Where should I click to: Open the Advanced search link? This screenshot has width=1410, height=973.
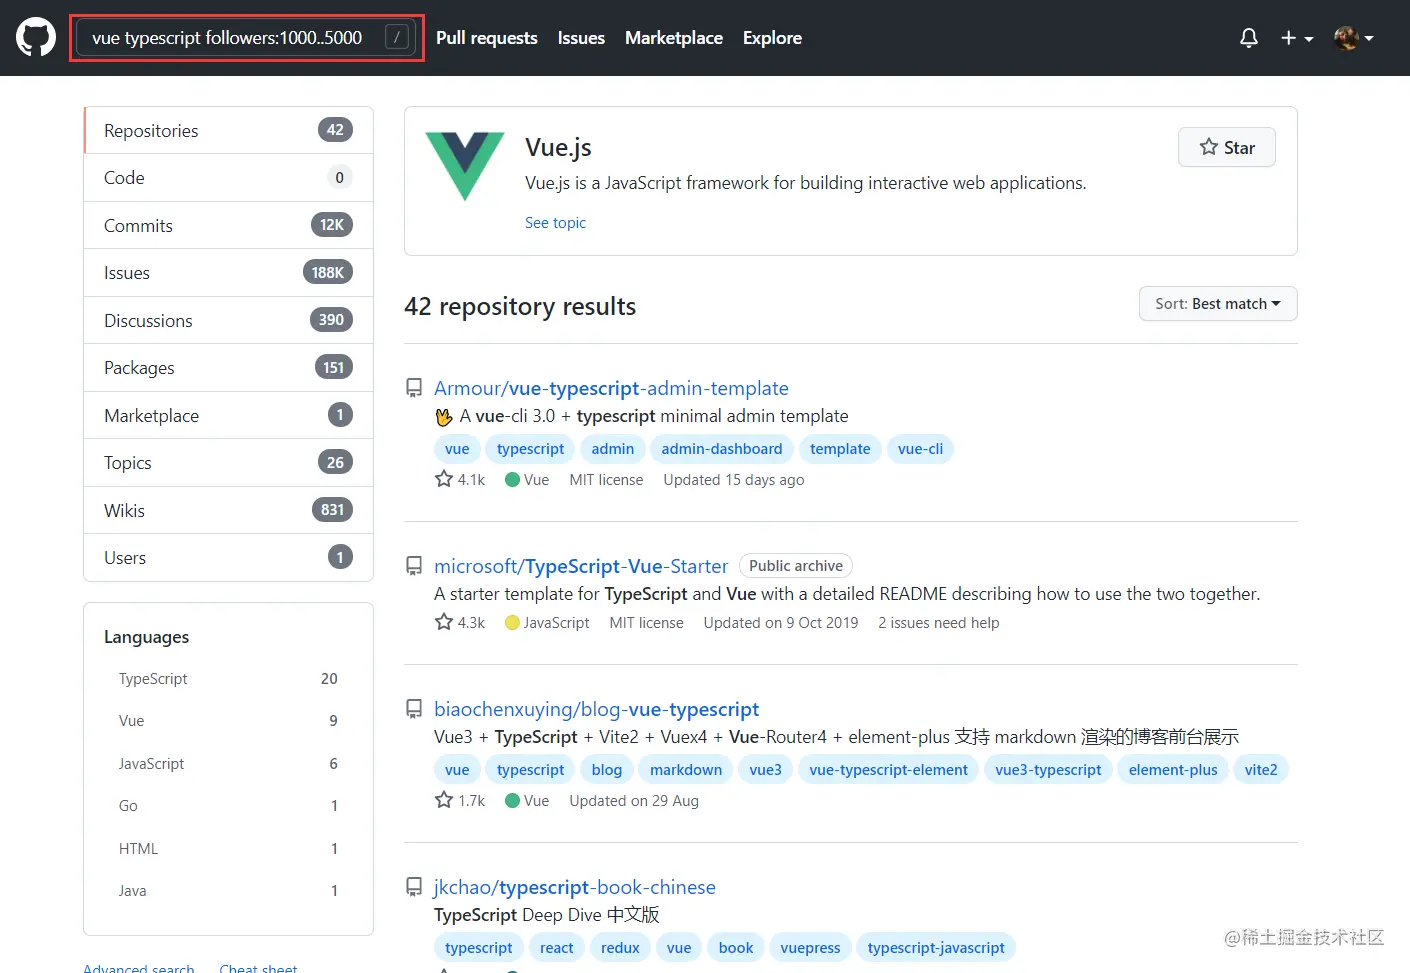click(x=138, y=966)
